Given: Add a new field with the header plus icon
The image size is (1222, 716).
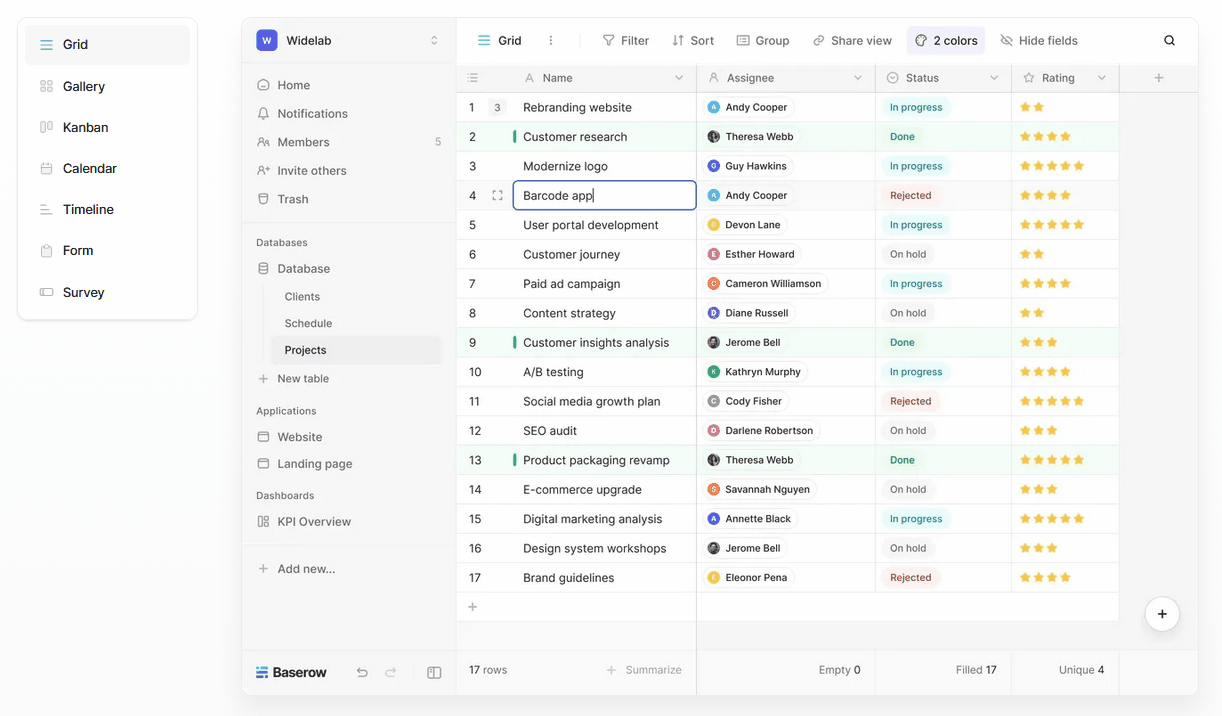Looking at the screenshot, I should coord(1158,78).
